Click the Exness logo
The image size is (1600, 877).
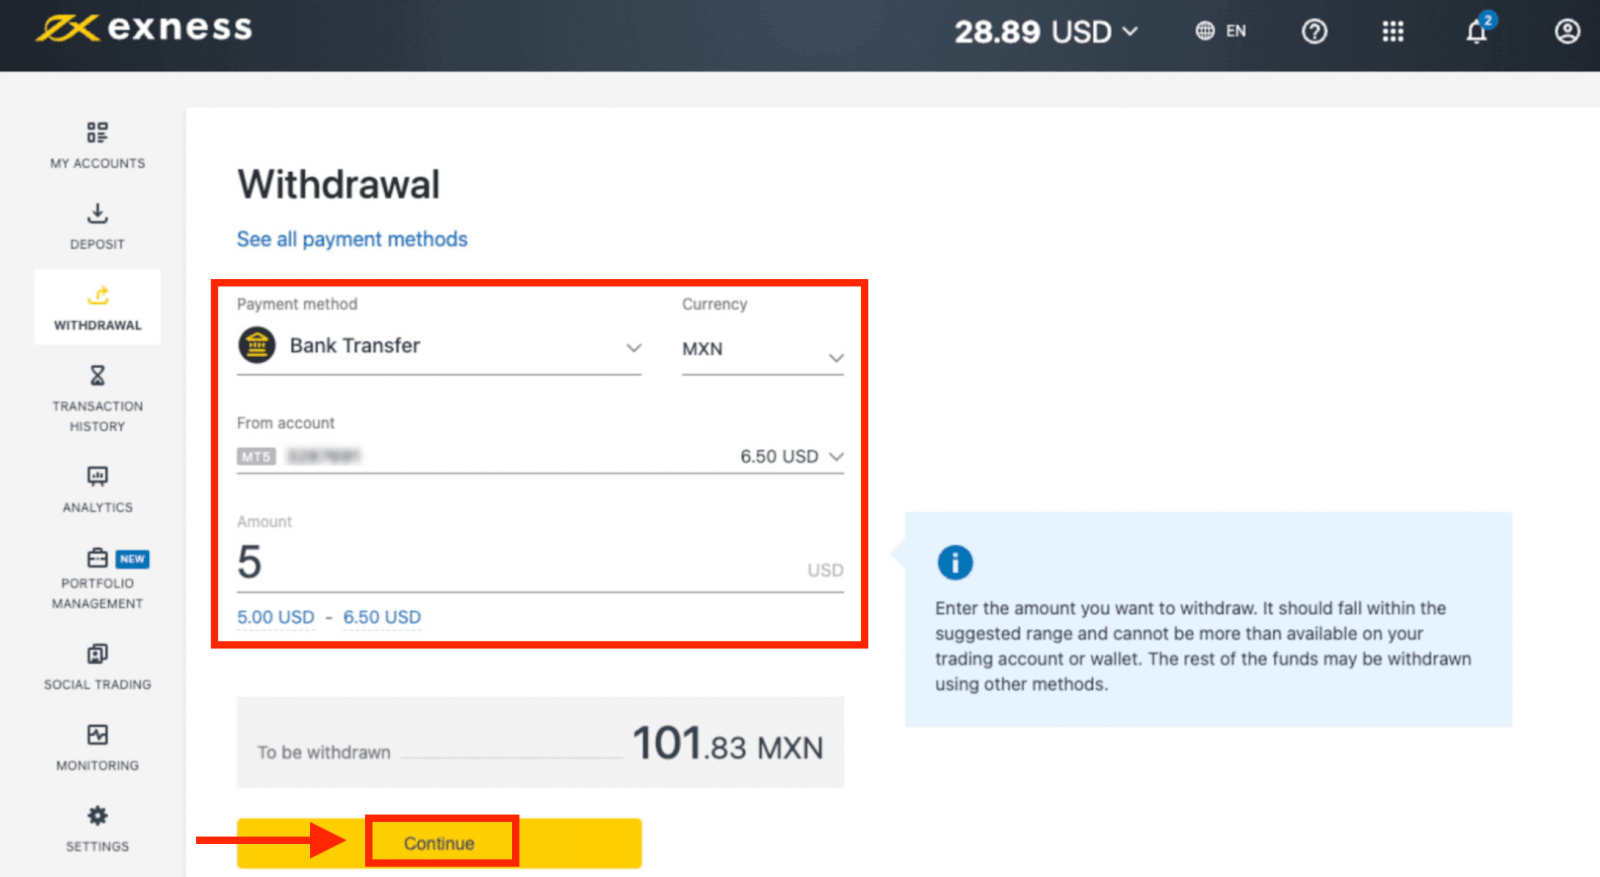[144, 28]
